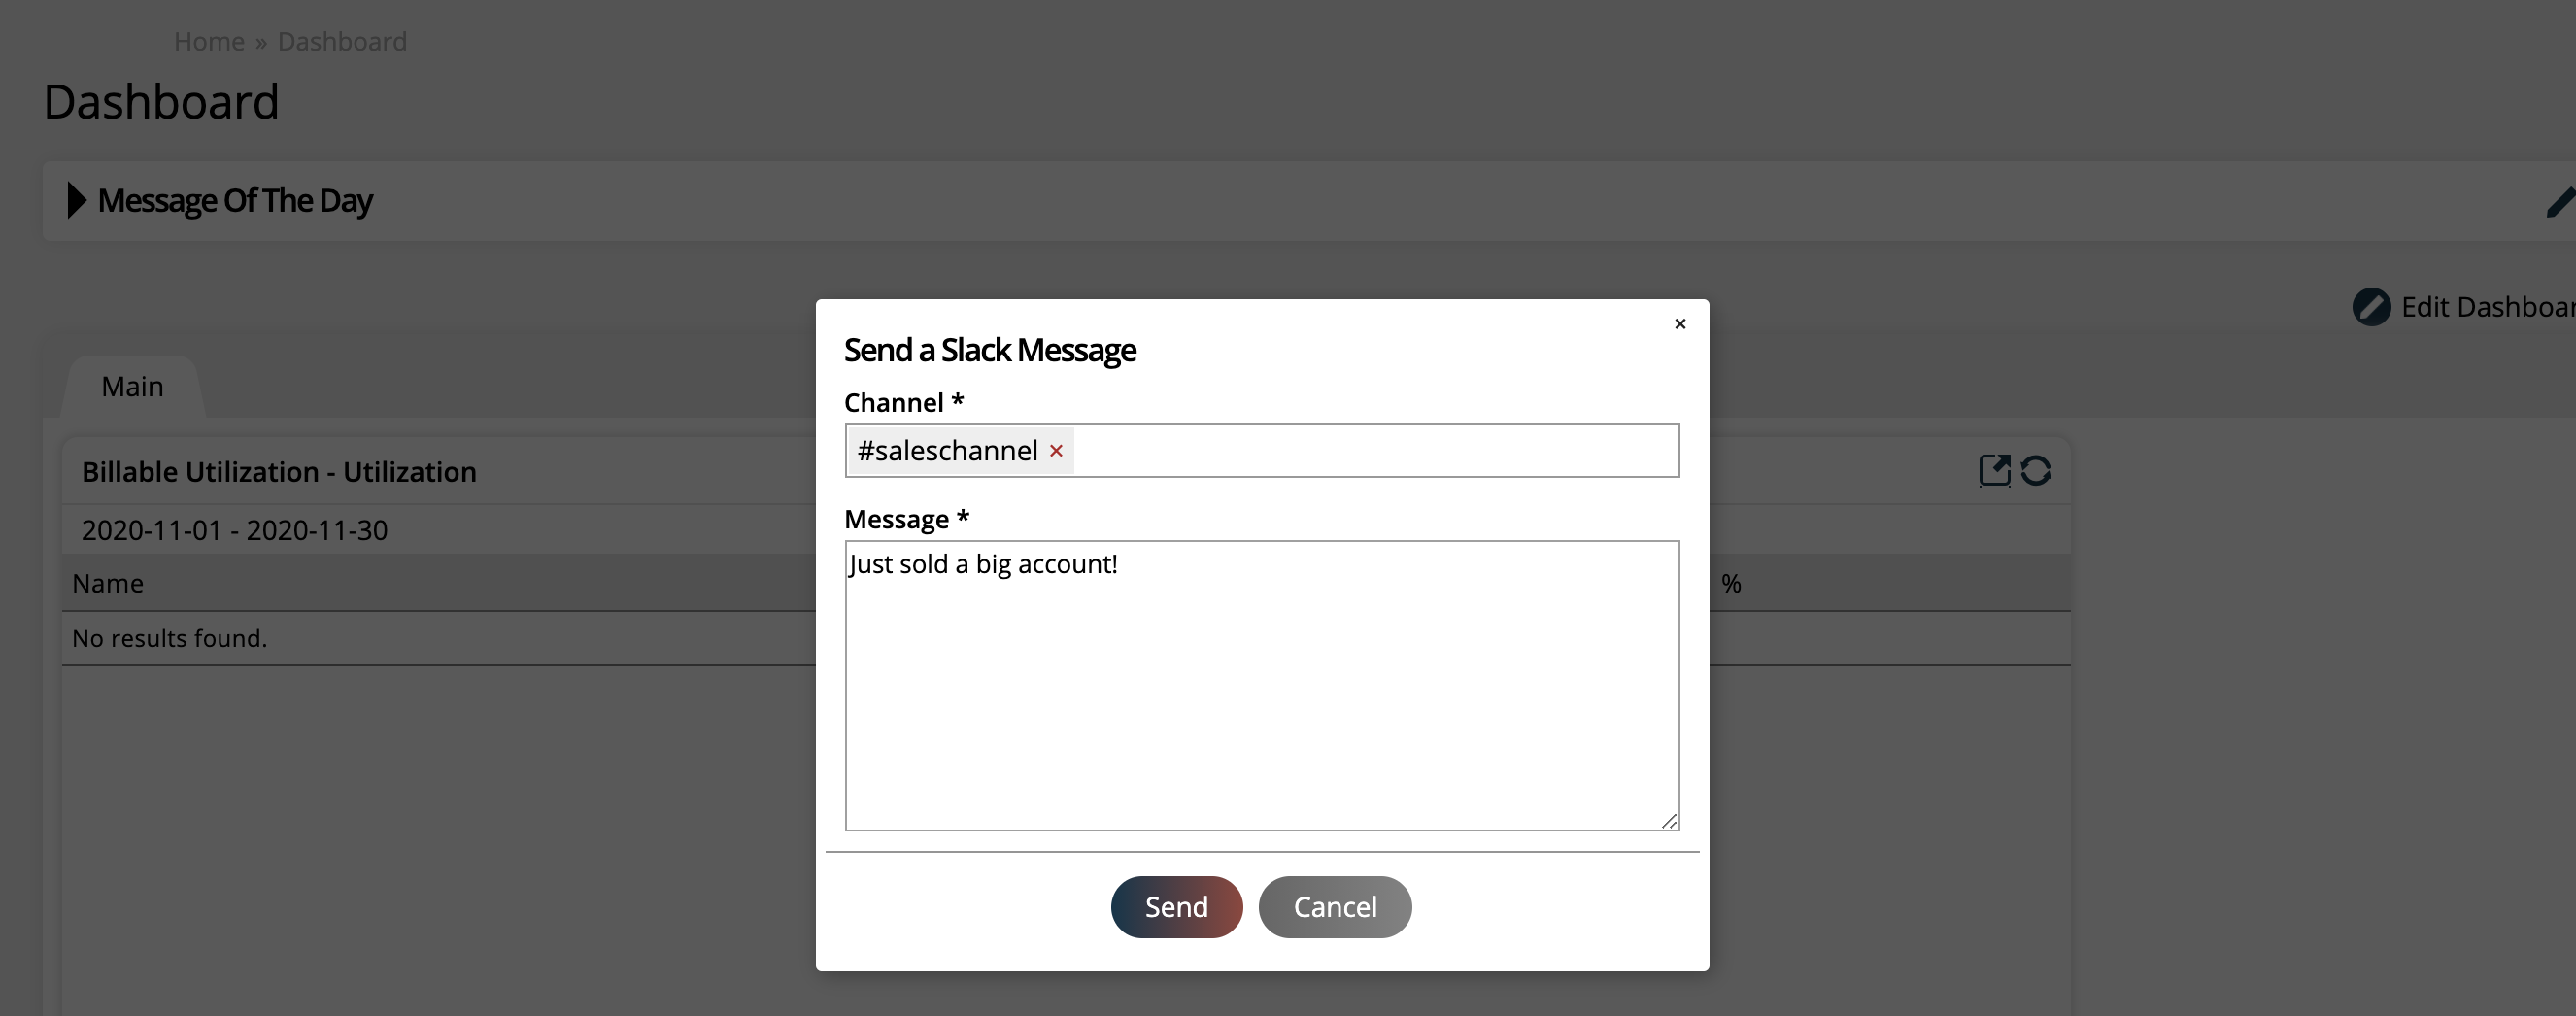Viewport: 2576px width, 1016px height.
Task: Switch to the Main tab
Action: (131, 386)
